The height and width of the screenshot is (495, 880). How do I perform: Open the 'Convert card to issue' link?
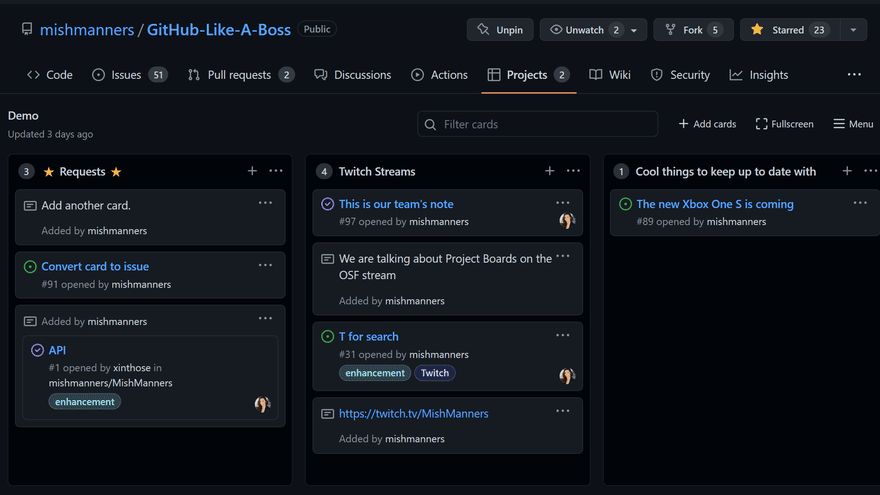pyautogui.click(x=95, y=267)
